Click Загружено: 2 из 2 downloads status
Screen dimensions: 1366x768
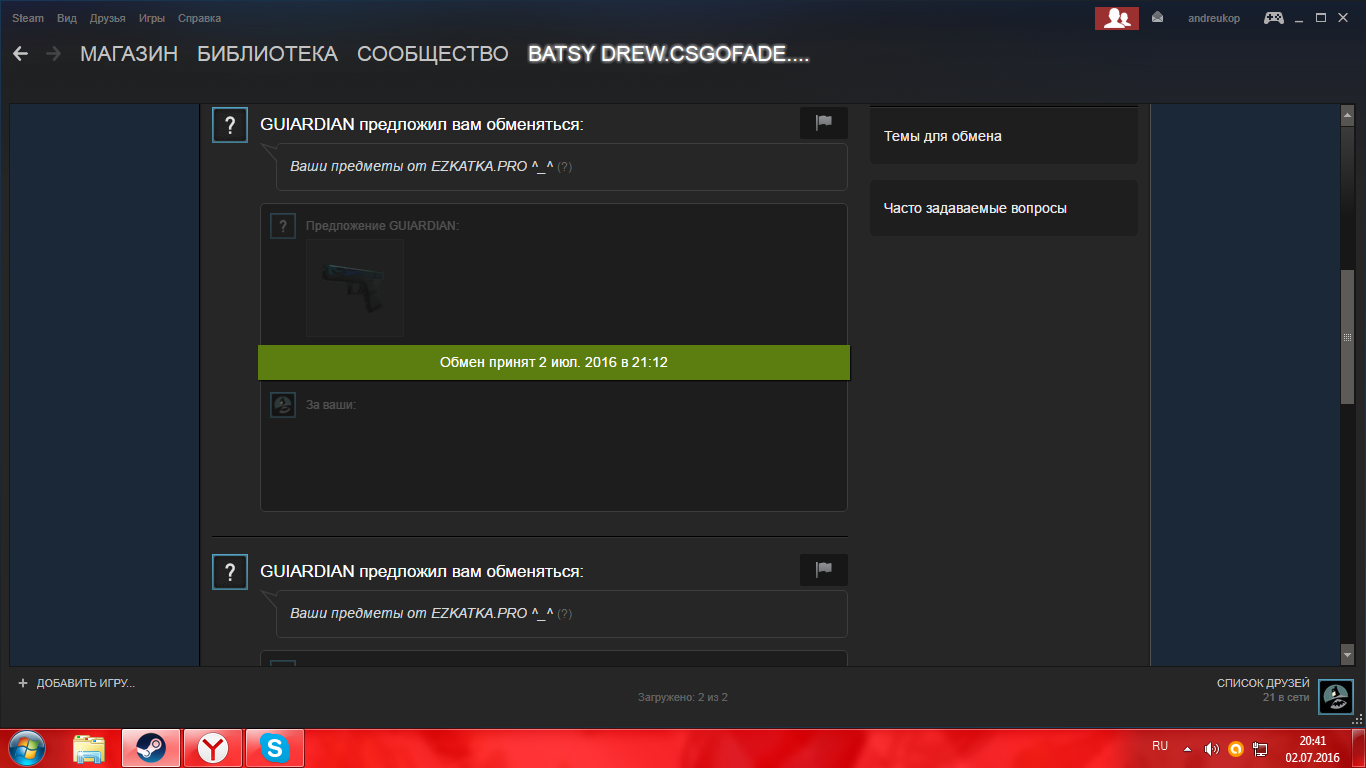point(683,697)
